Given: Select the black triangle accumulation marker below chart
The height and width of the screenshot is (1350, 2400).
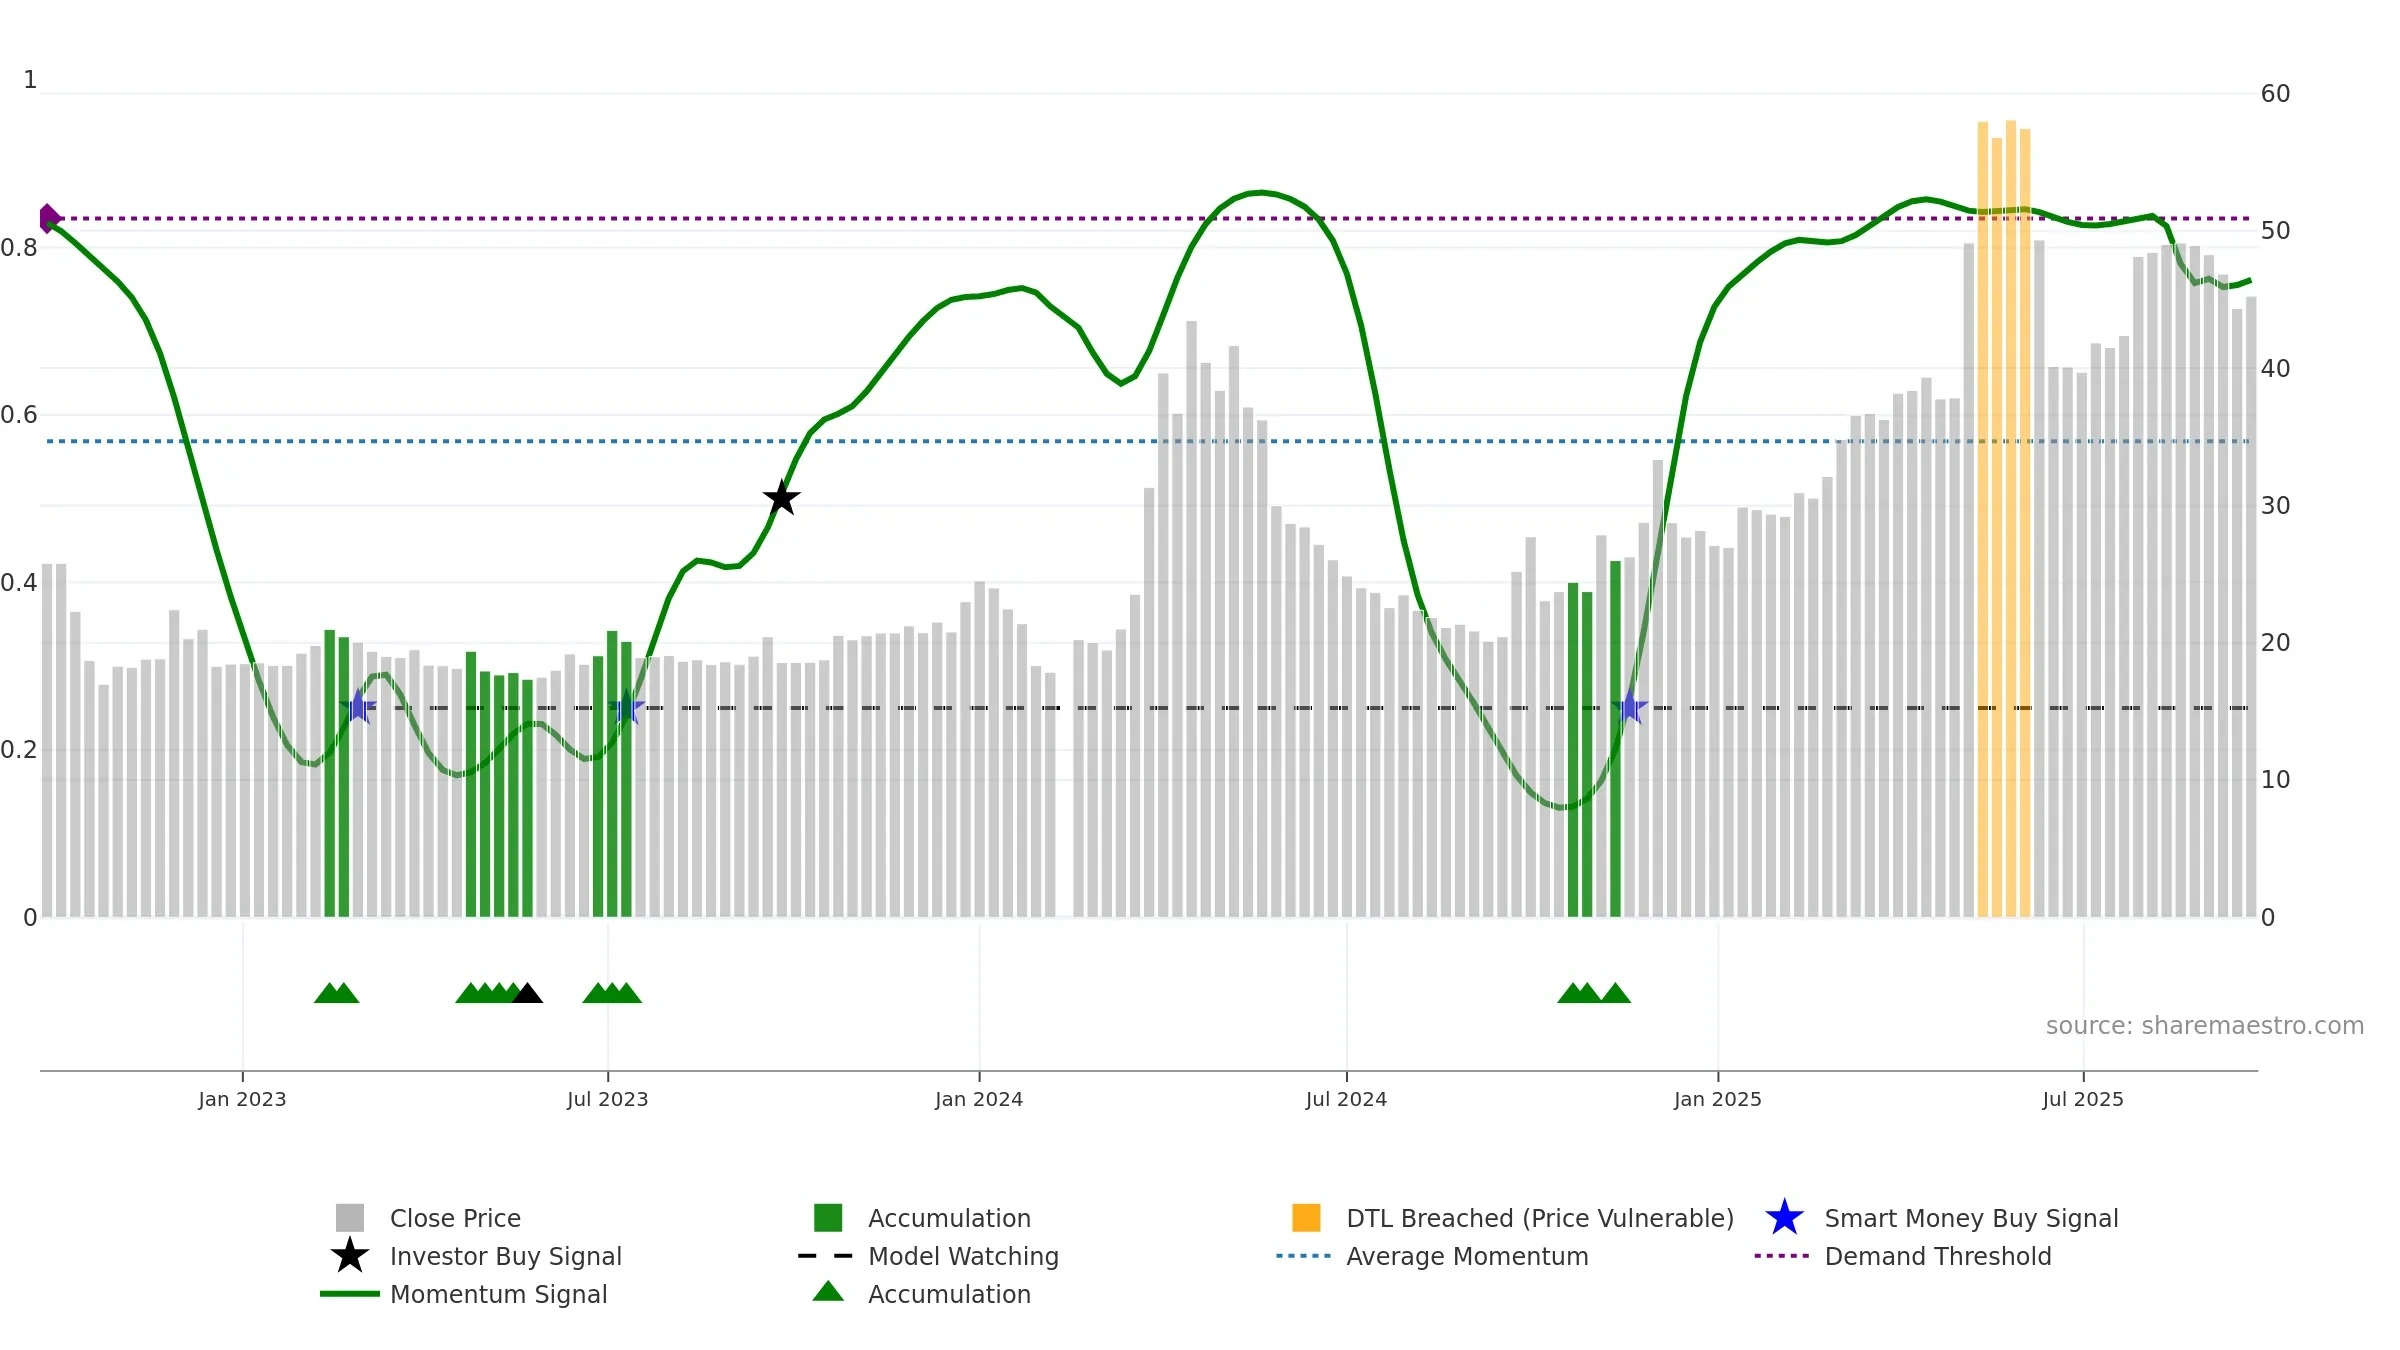Looking at the screenshot, I should pyautogui.click(x=527, y=993).
